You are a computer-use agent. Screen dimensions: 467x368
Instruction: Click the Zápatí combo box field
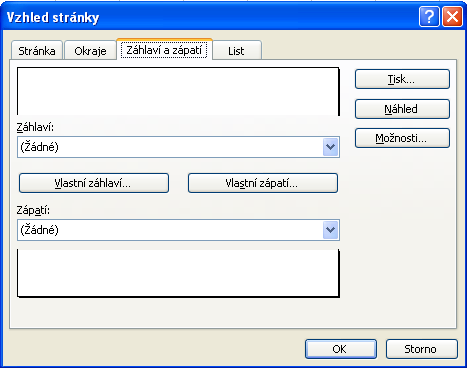178,230
